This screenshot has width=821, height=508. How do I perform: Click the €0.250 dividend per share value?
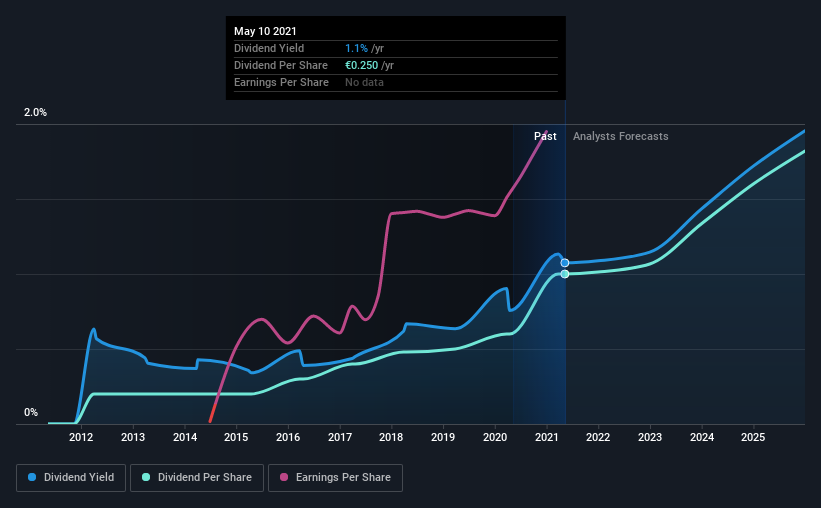(x=361, y=65)
